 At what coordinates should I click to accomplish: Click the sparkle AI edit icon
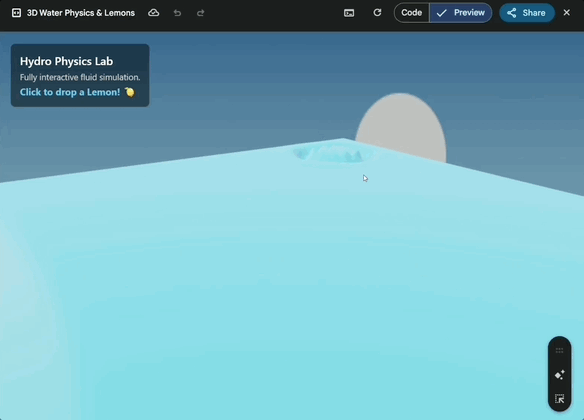click(559, 375)
